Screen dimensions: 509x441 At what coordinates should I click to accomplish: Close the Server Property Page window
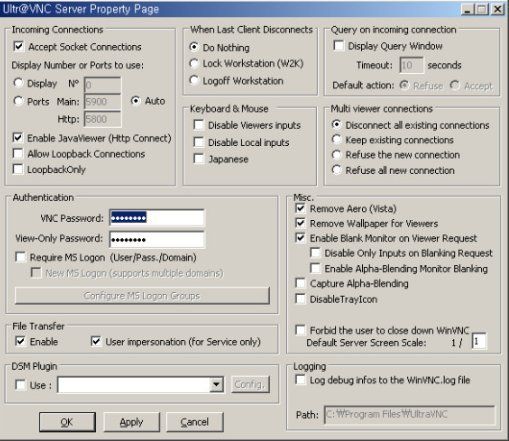[x=498, y=9]
